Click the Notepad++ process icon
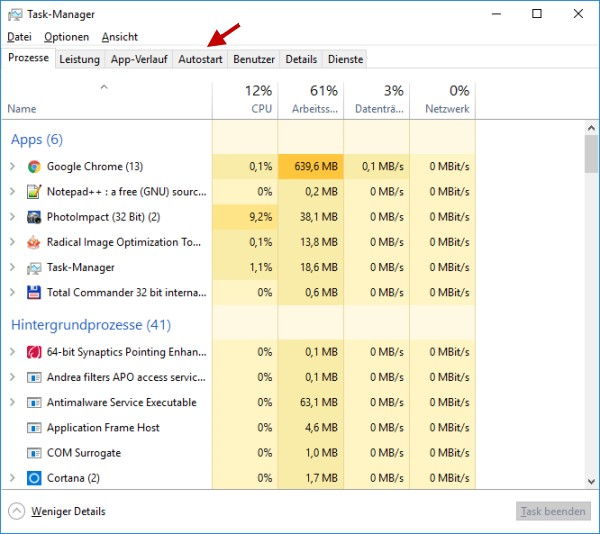This screenshot has height=534, width=600. click(34, 192)
